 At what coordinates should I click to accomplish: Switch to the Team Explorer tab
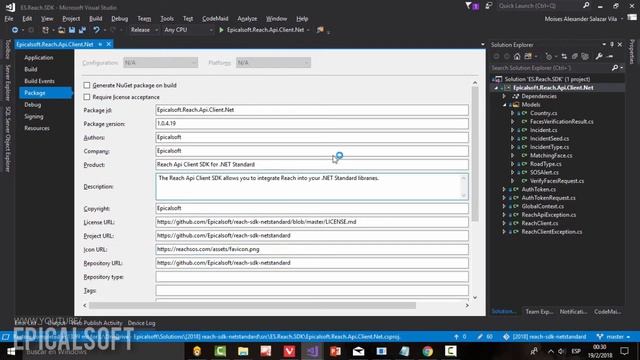pyautogui.click(x=539, y=311)
